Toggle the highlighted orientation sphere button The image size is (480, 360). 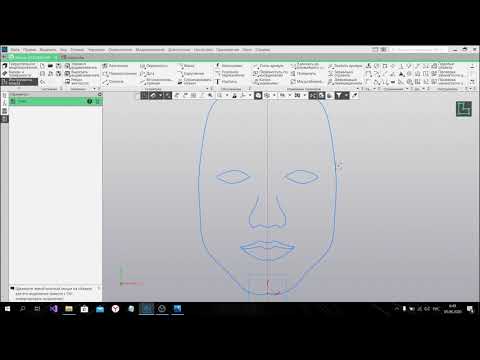click(258, 96)
